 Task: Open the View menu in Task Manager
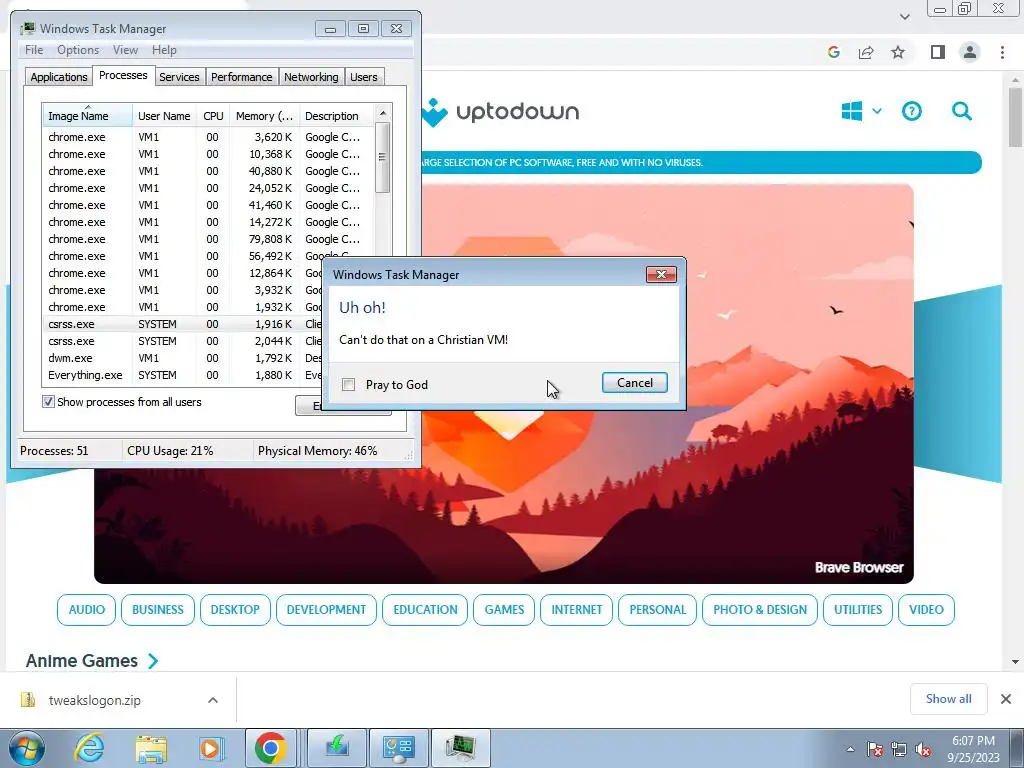point(125,50)
